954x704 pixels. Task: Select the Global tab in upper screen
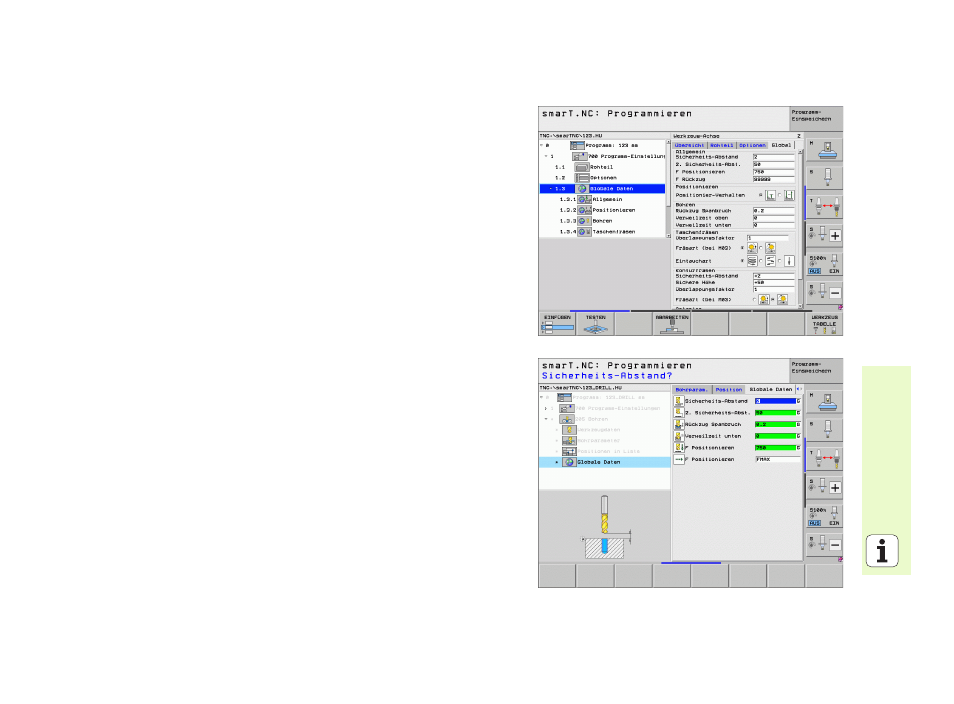(781, 145)
